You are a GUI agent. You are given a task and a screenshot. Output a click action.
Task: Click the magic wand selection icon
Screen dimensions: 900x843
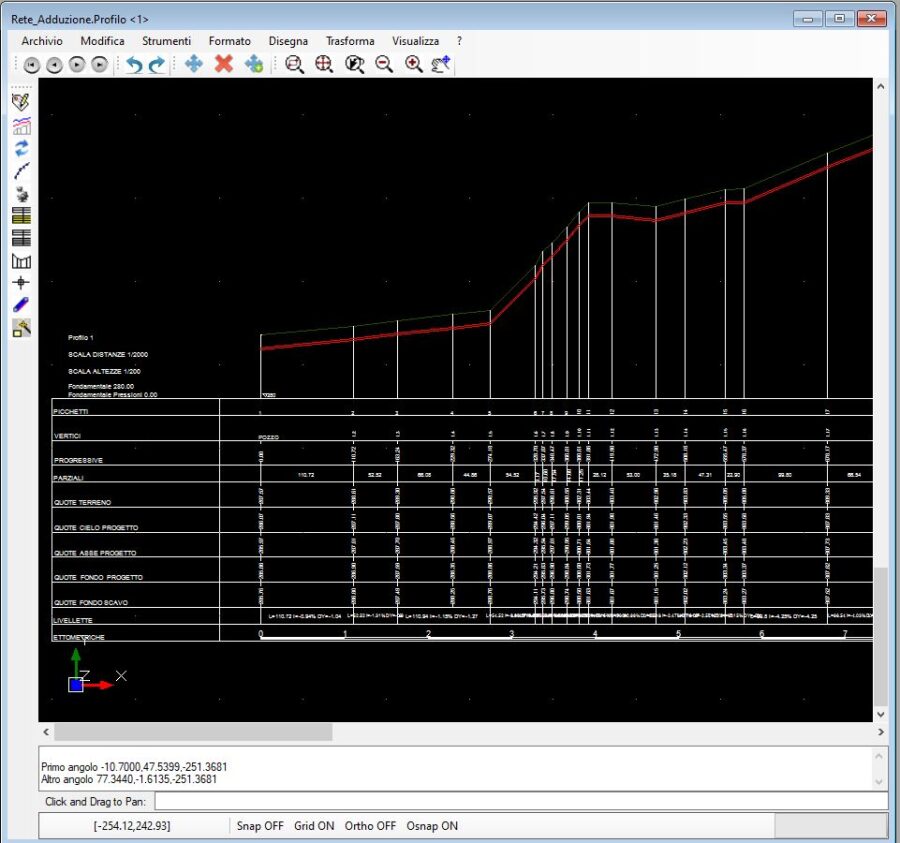pos(21,328)
